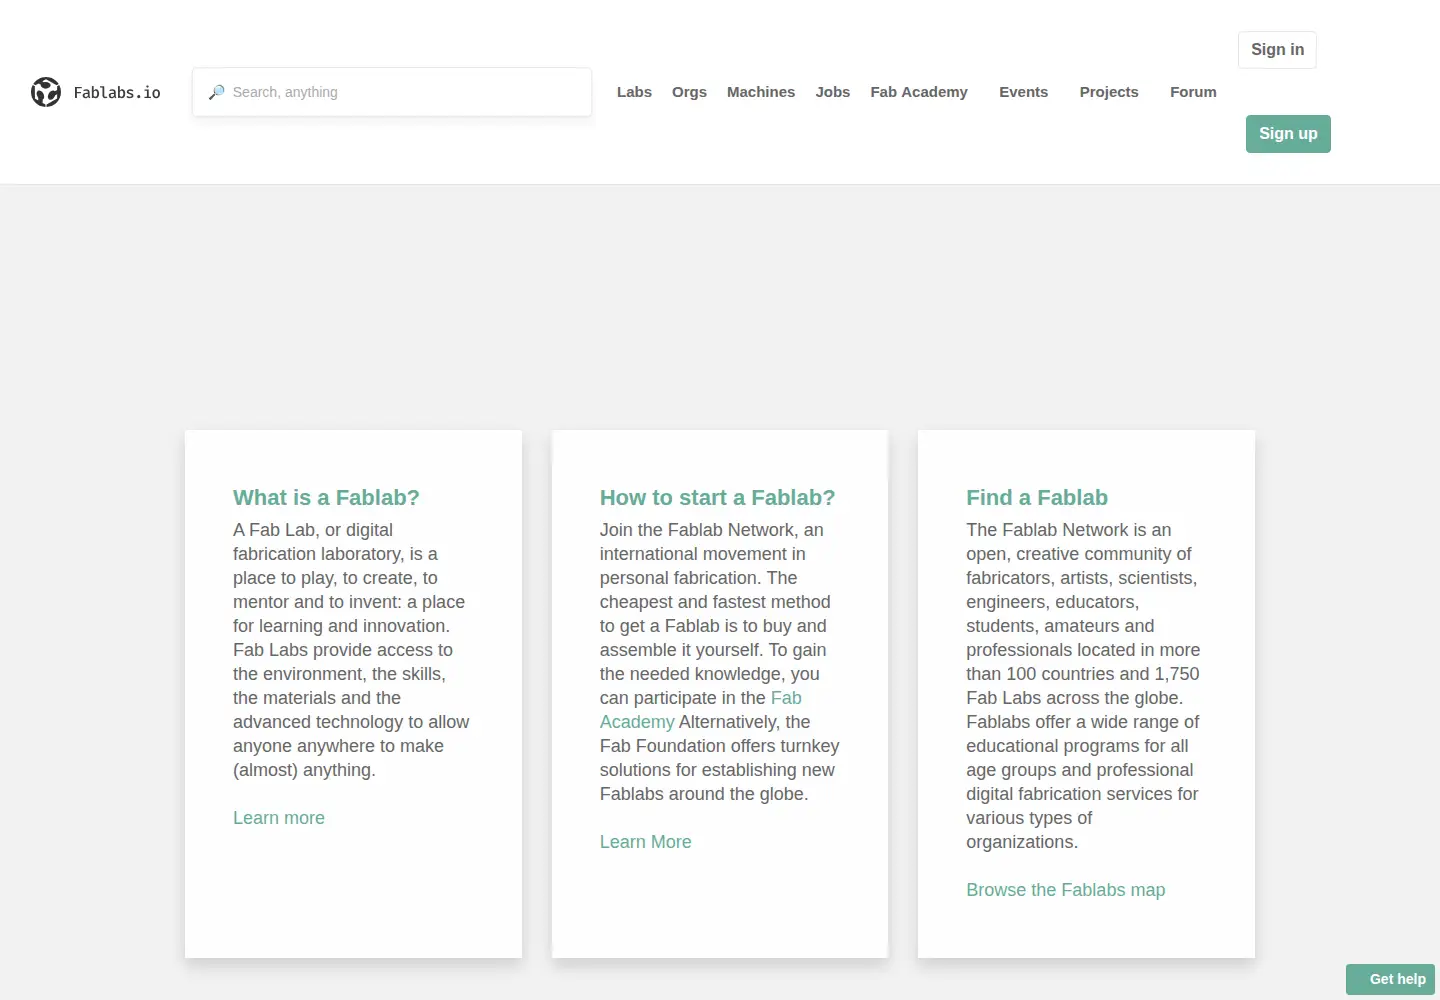The height and width of the screenshot is (1000, 1440).
Task: Open the Orgs menu item
Action: tap(689, 92)
